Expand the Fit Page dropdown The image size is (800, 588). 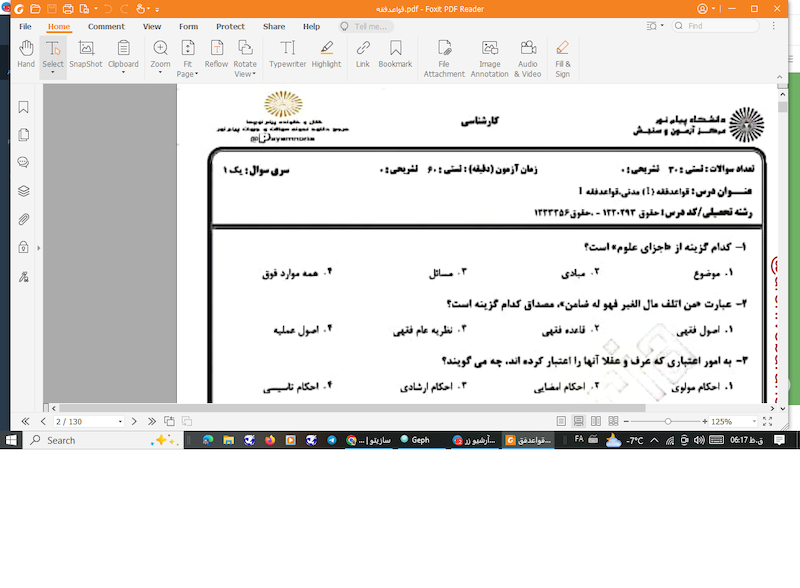click(x=196, y=74)
